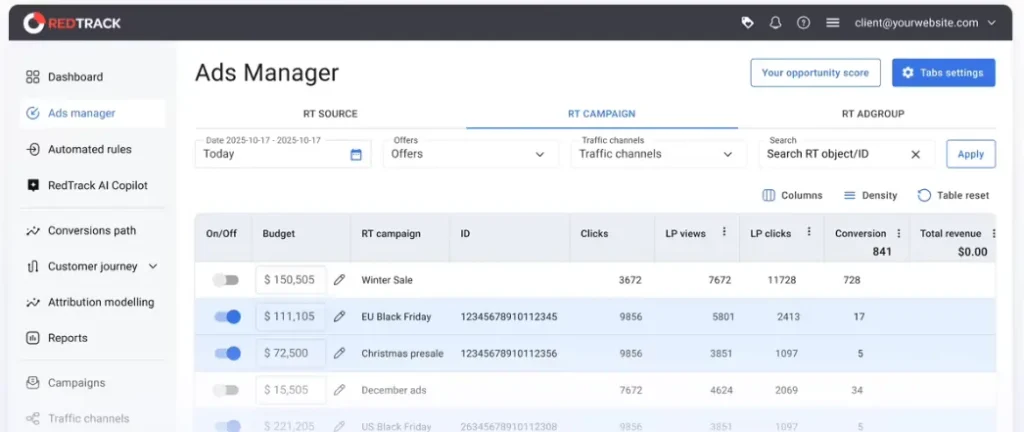
Task: Edit EU Black Friday budget pencil icon
Action: 339,316
